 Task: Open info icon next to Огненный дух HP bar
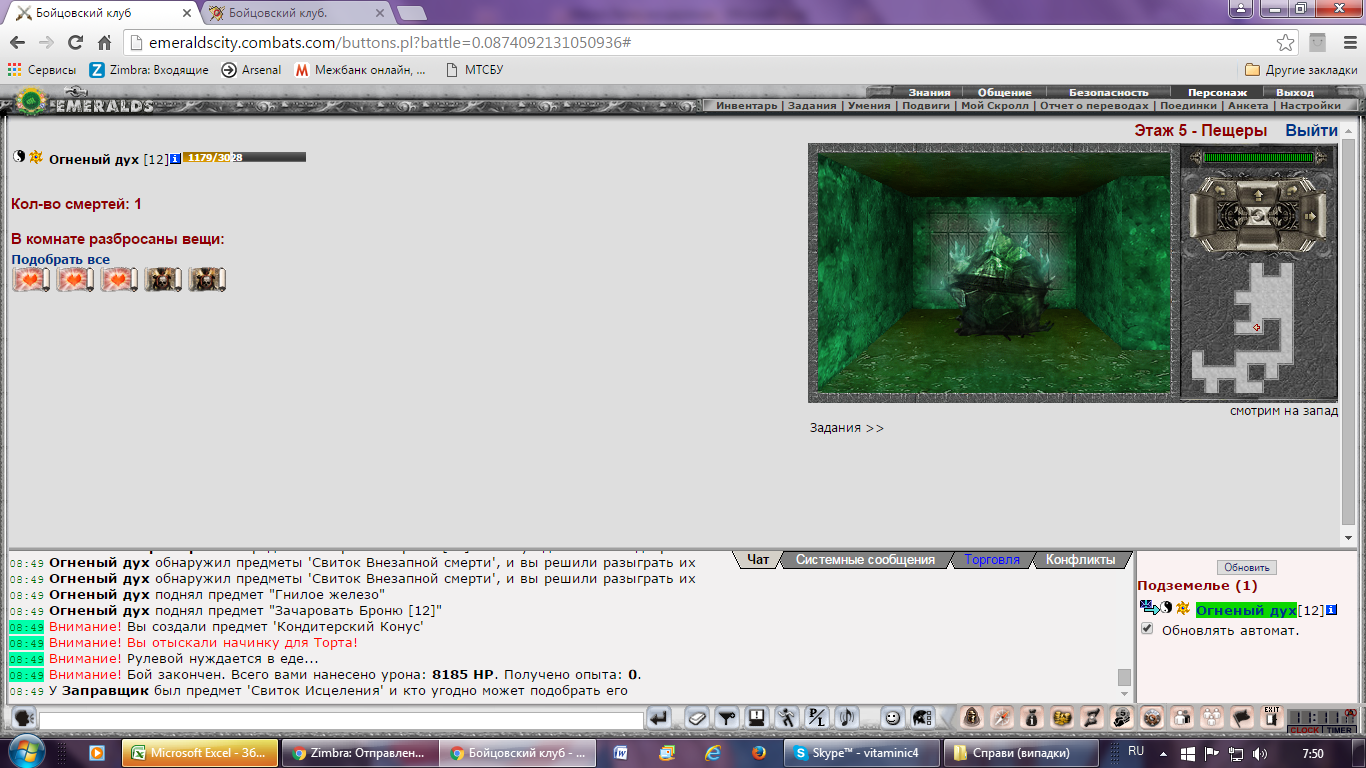(175, 158)
